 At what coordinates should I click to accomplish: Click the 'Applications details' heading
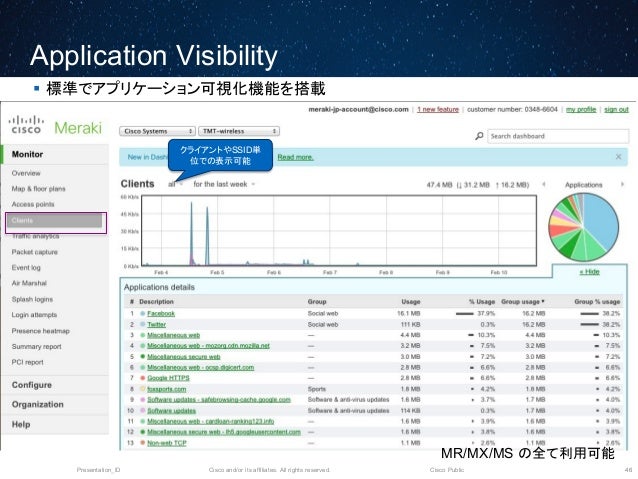(159, 287)
